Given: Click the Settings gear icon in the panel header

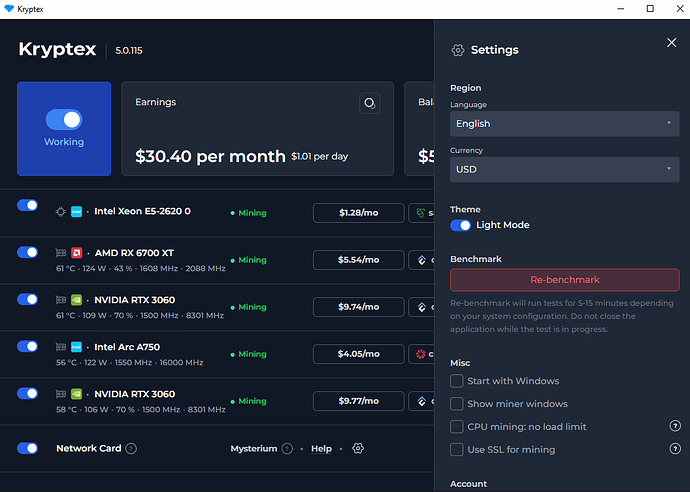Looking at the screenshot, I should 458,50.
